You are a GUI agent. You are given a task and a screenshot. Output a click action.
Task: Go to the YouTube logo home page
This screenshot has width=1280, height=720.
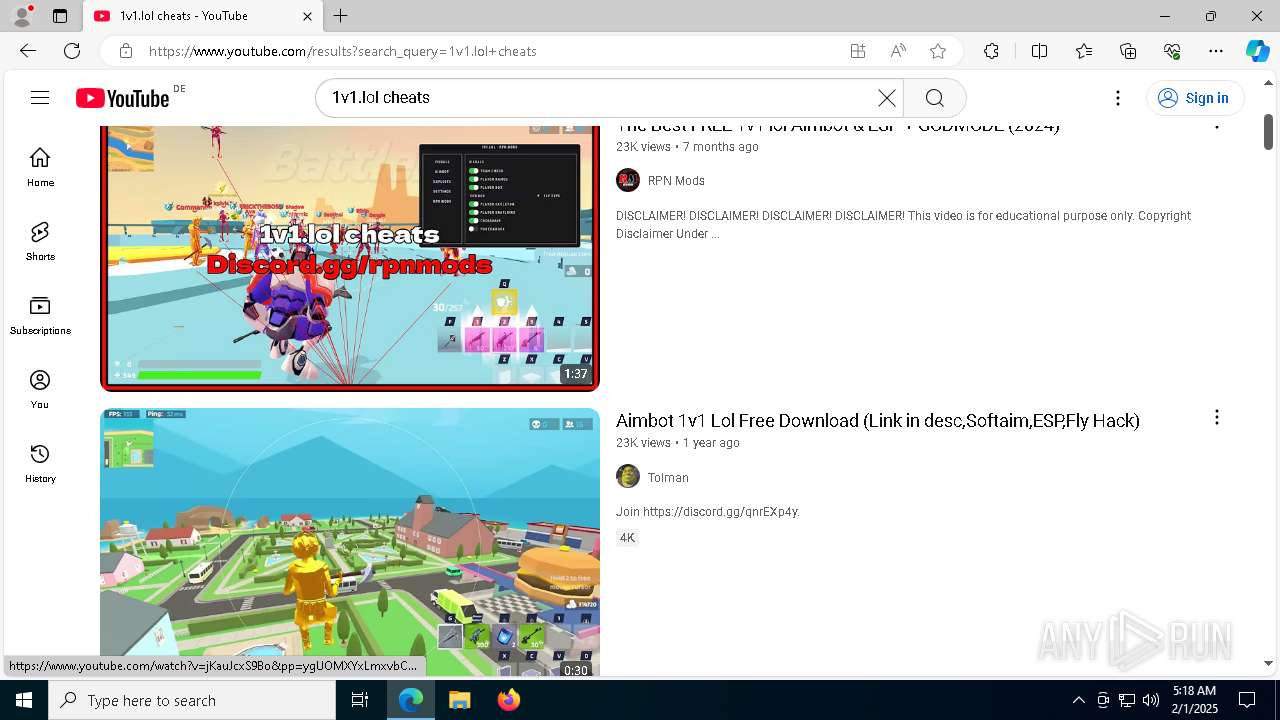(x=123, y=98)
